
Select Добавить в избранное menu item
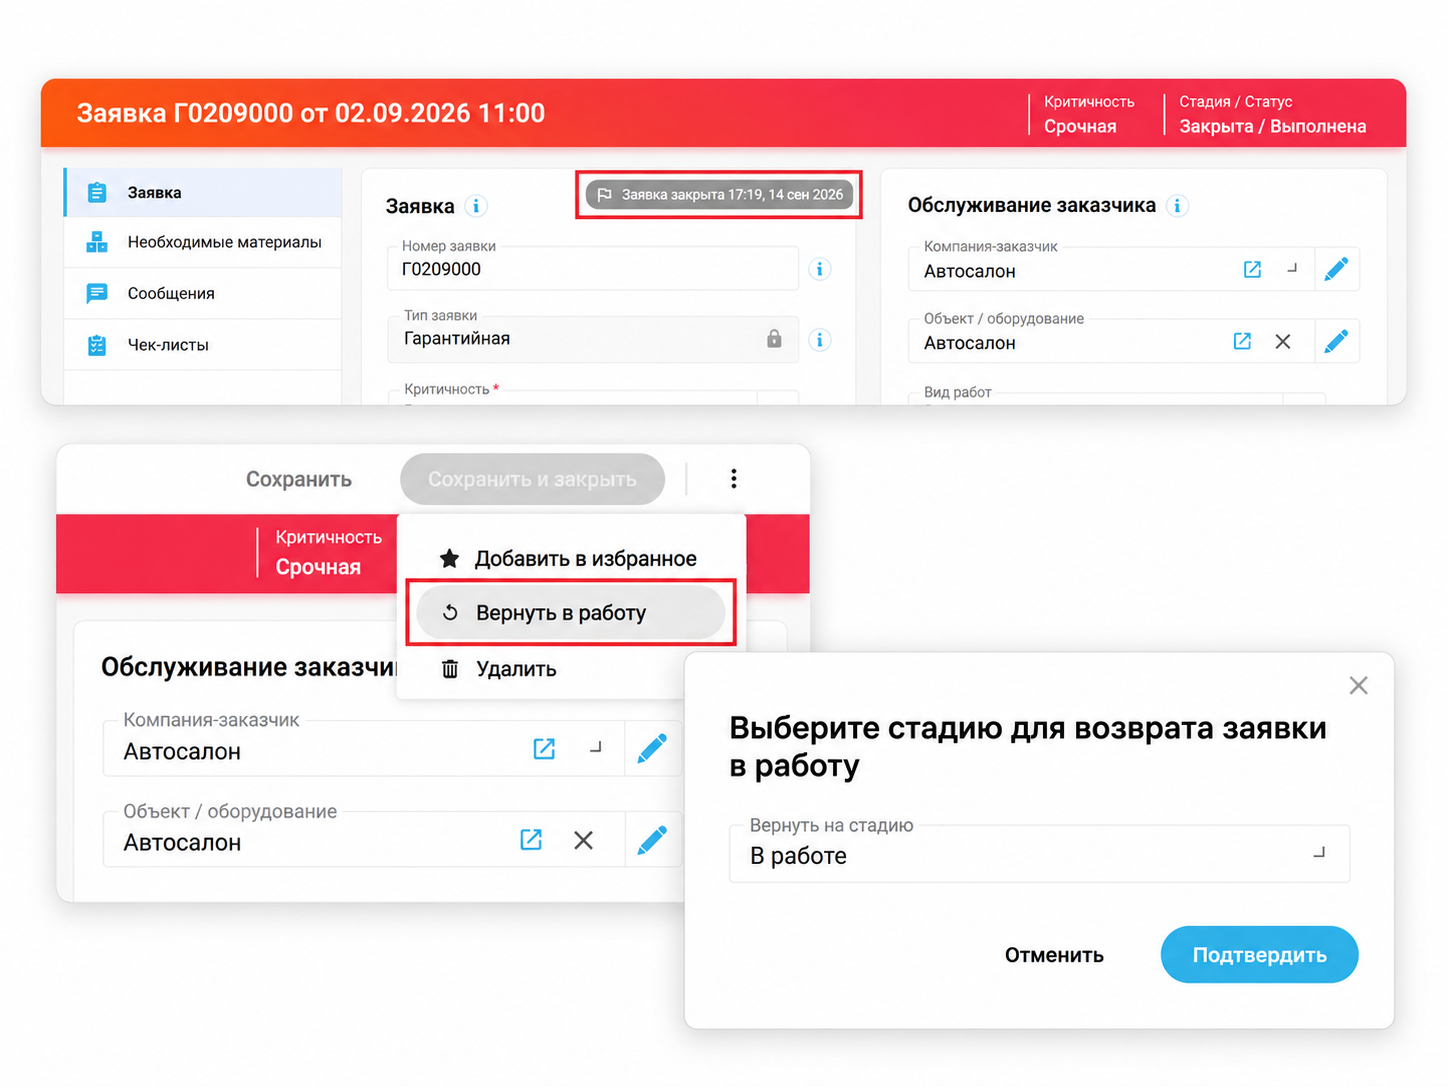pyautogui.click(x=570, y=559)
